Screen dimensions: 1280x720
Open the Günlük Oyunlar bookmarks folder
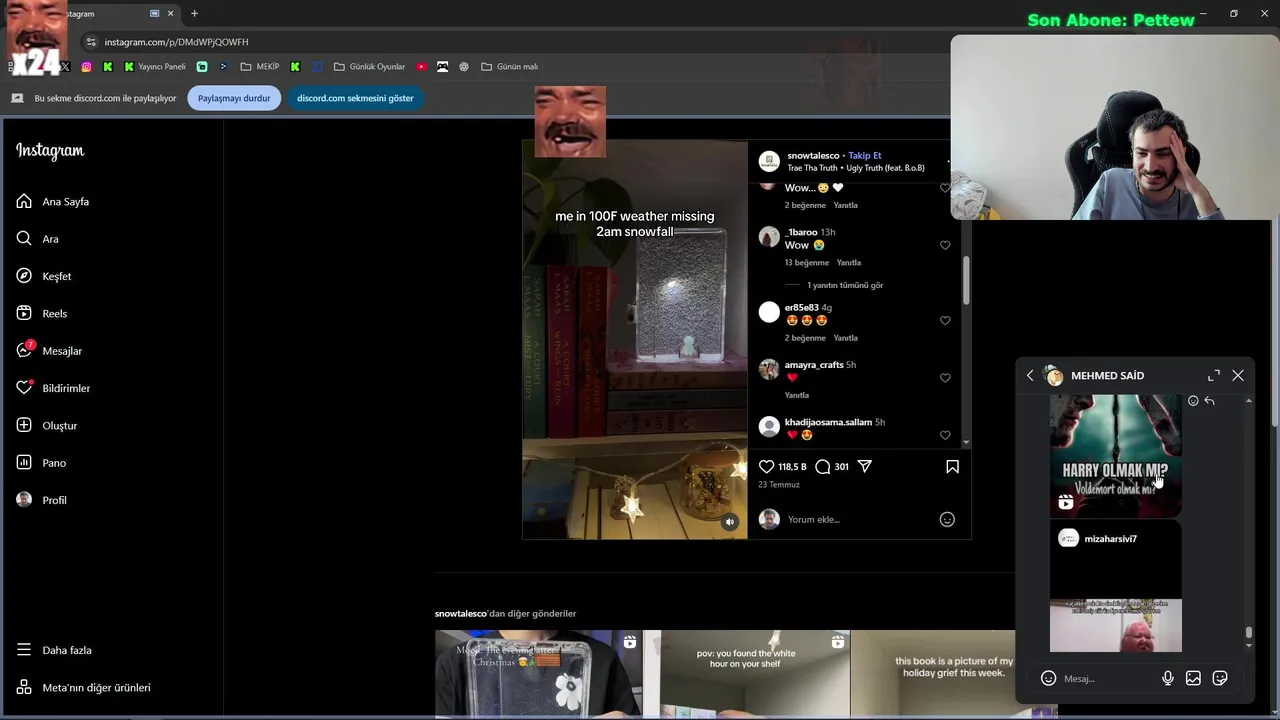tap(369, 67)
